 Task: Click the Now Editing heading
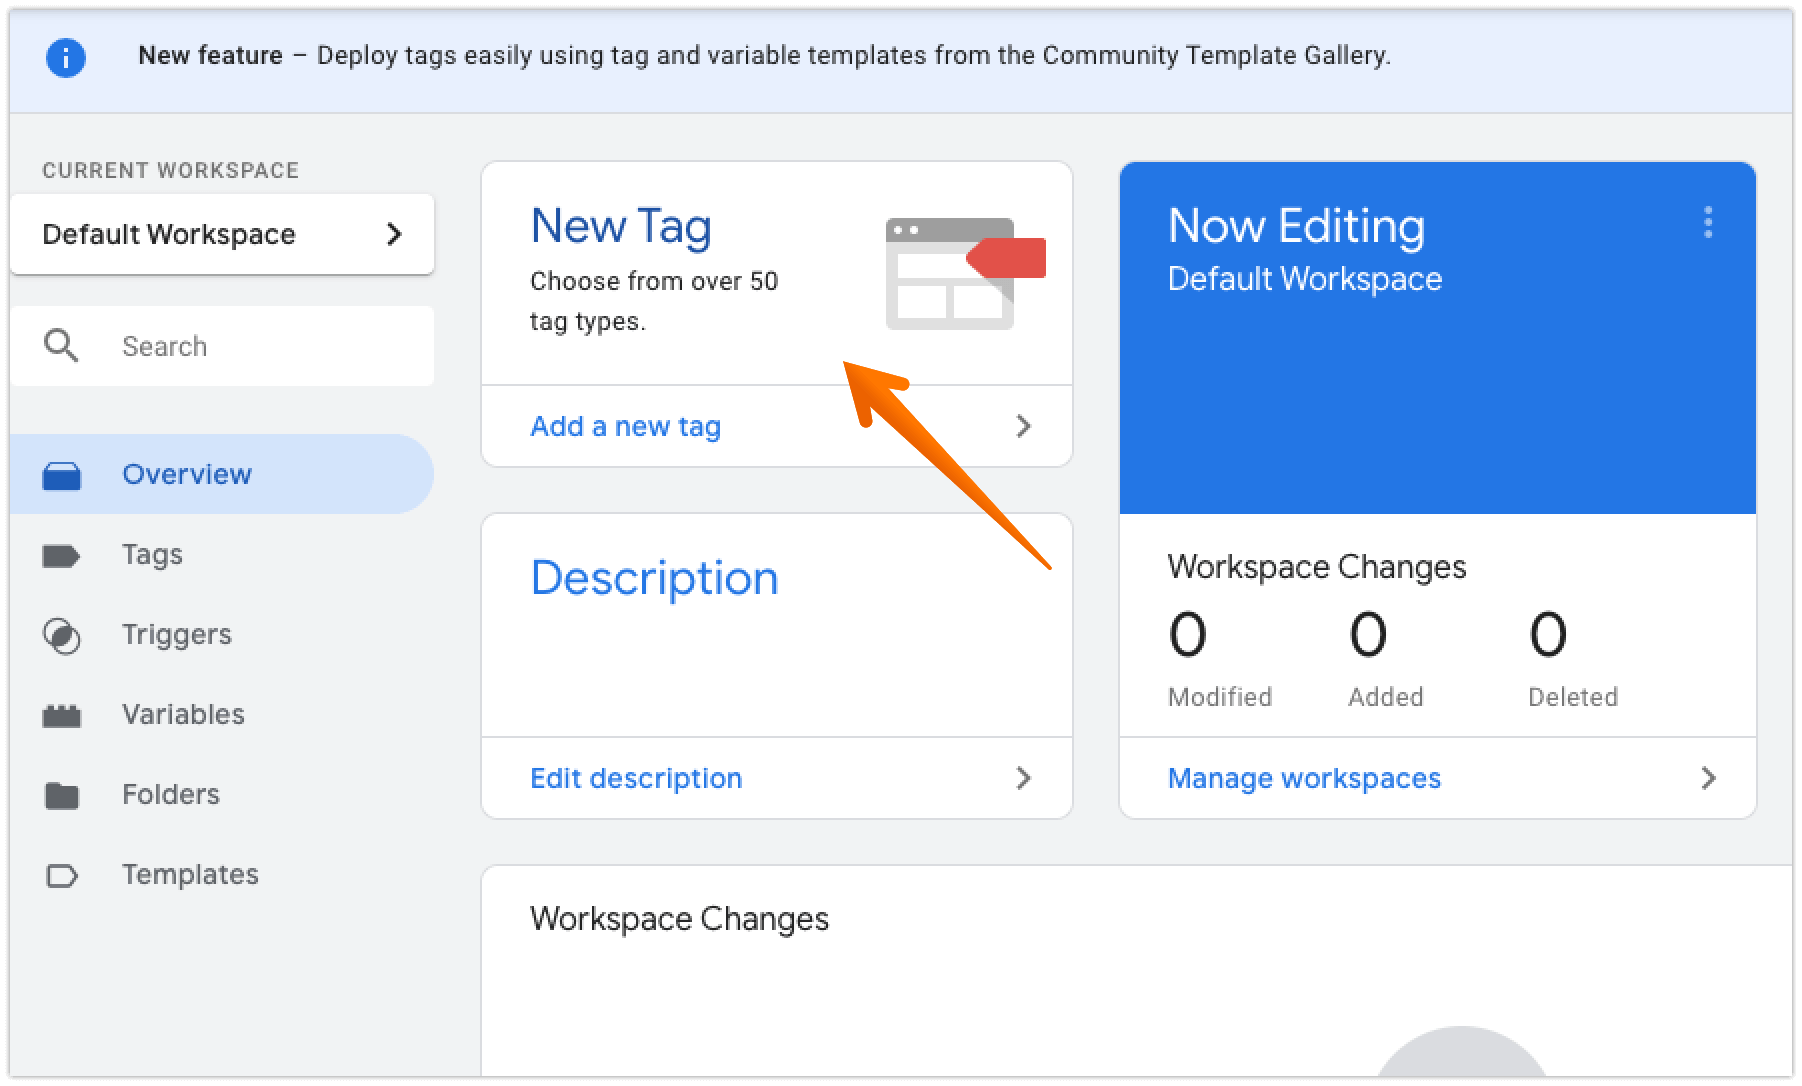click(x=1296, y=226)
